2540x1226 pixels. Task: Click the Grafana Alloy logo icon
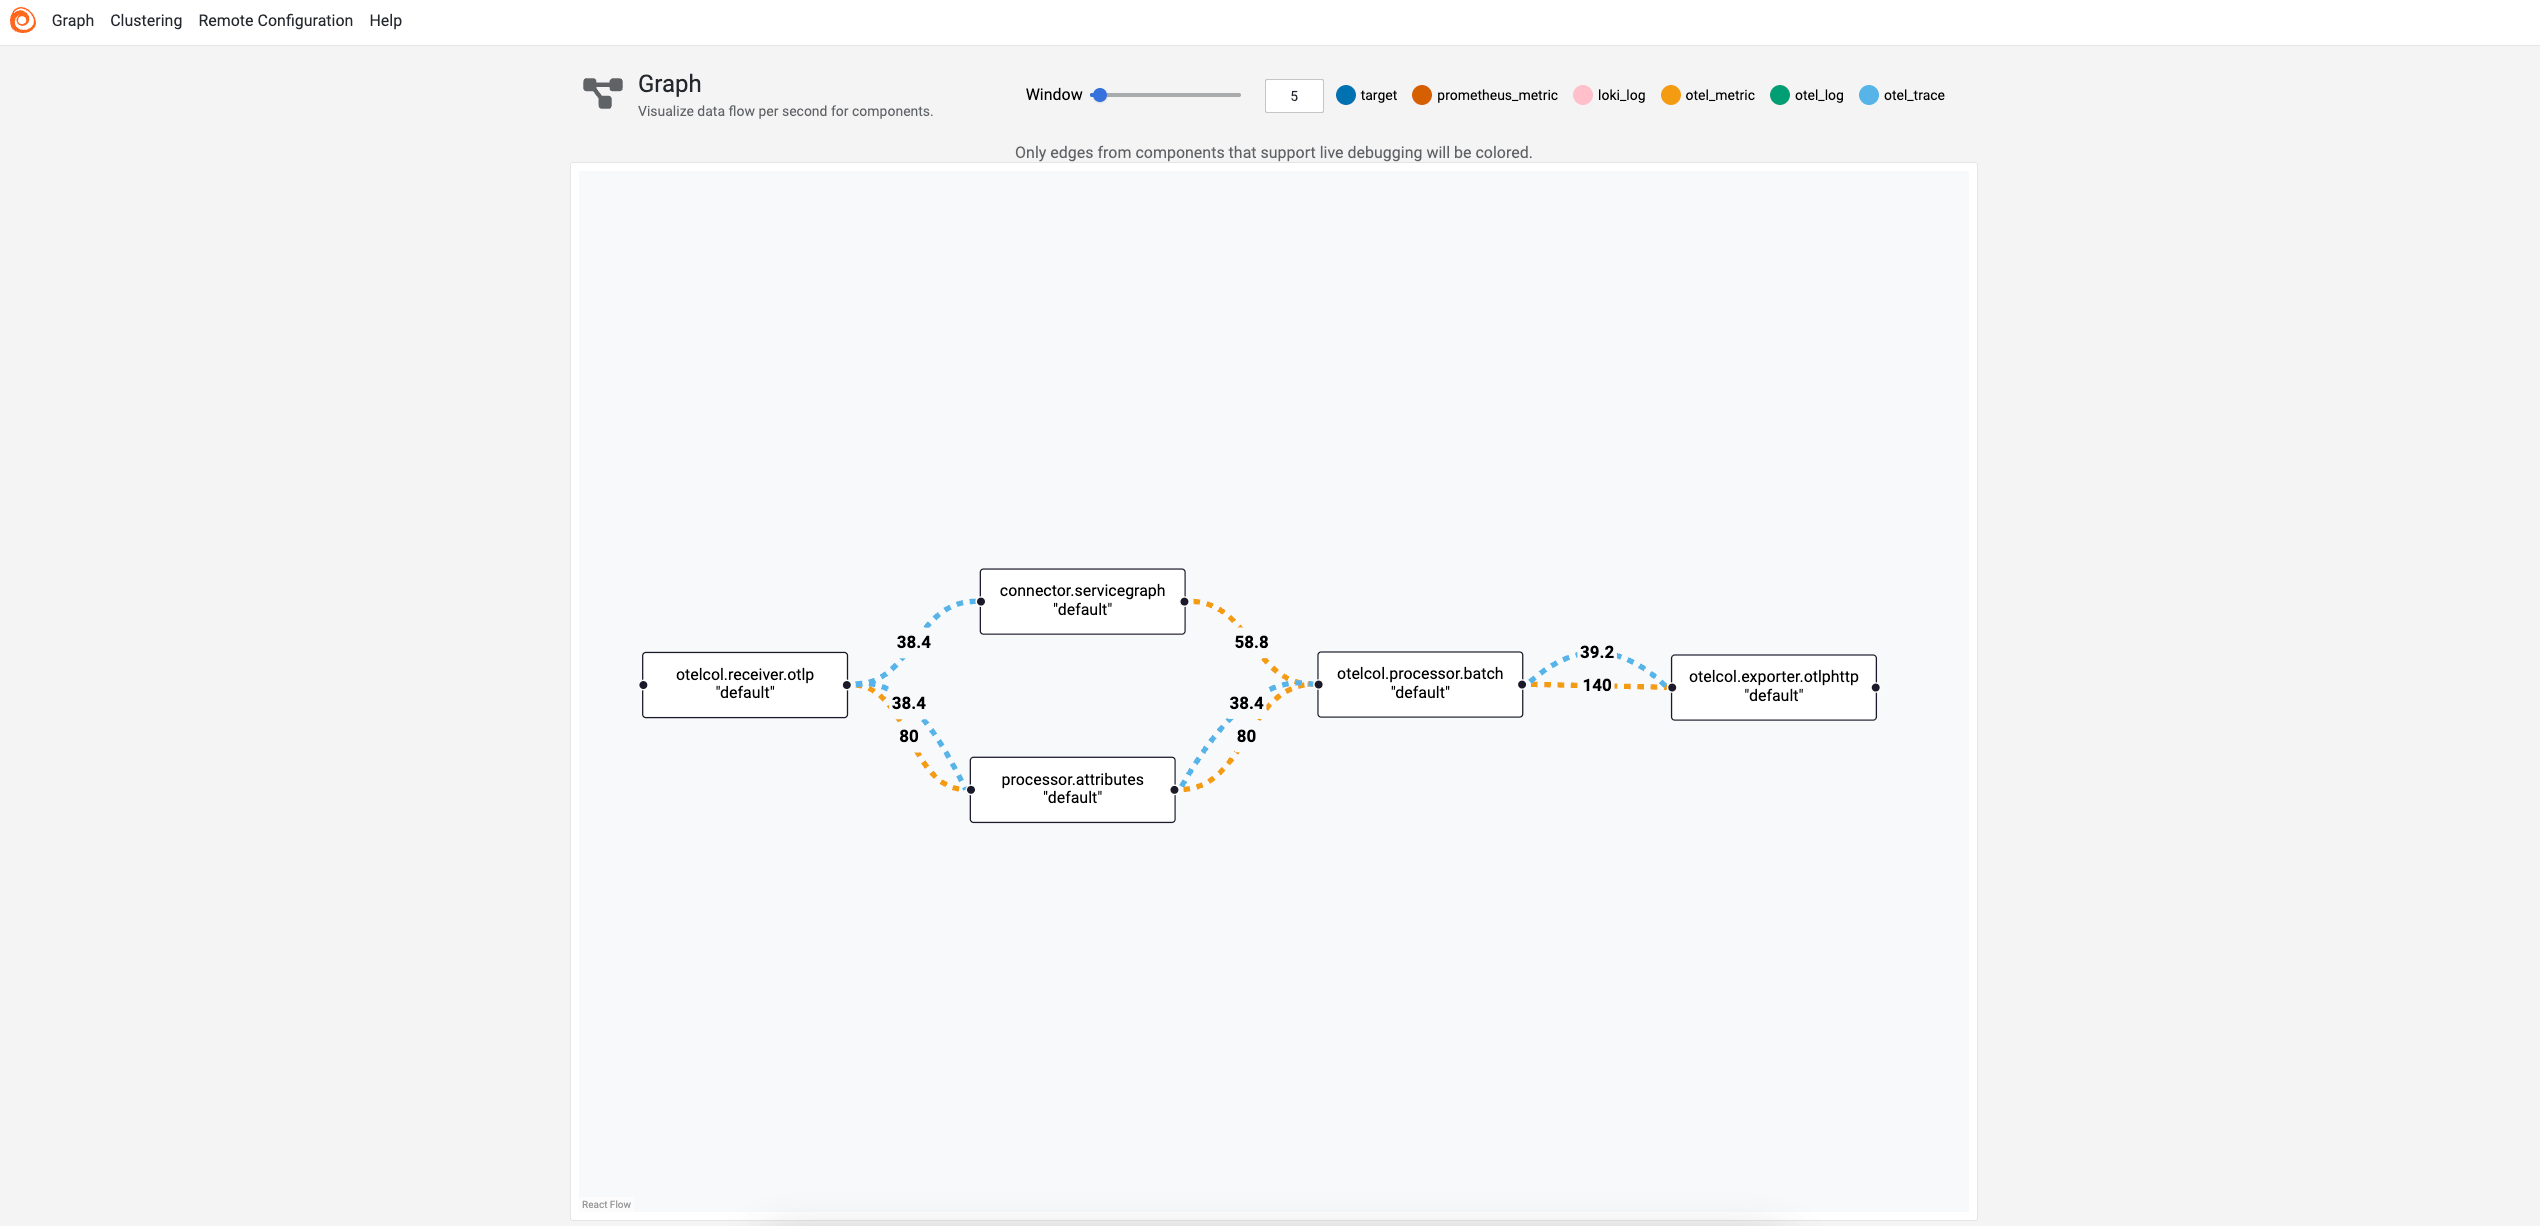coord(22,20)
